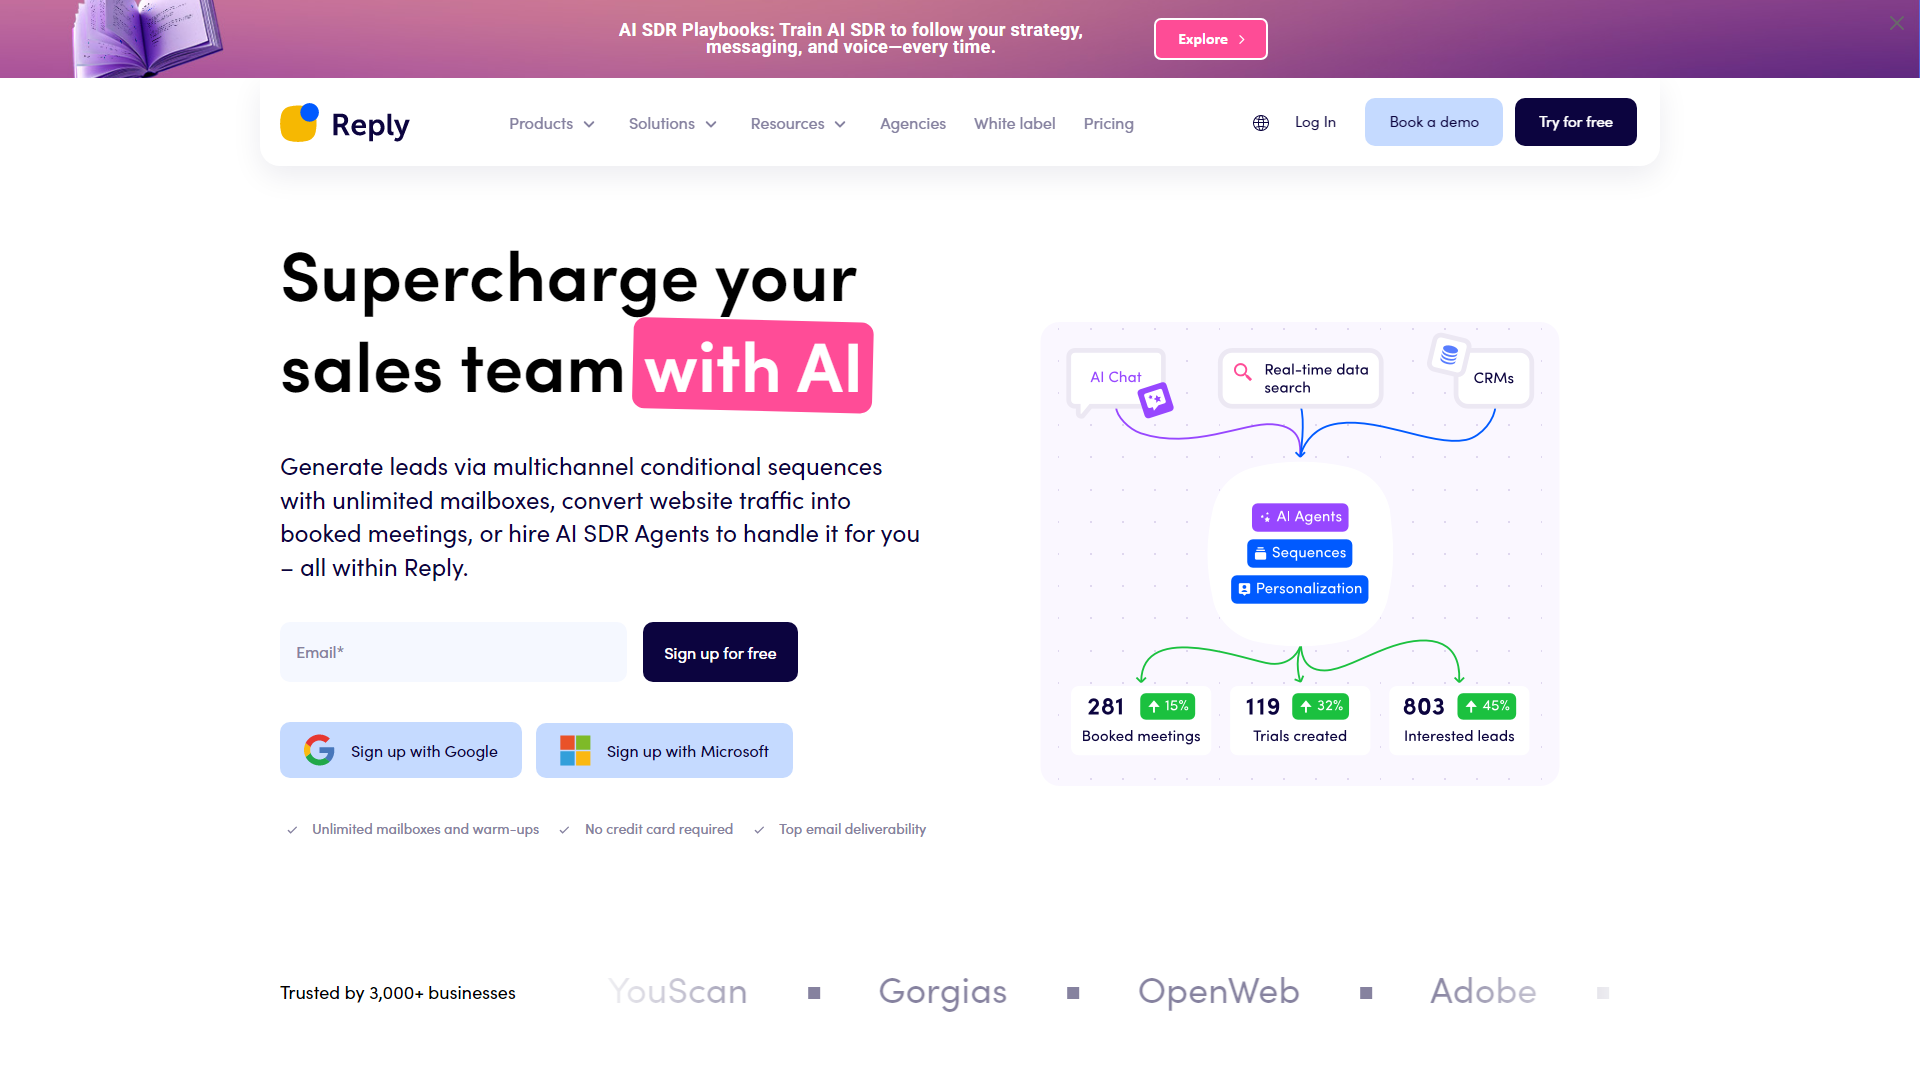Expand the Solutions dropdown menu
Image resolution: width=1920 pixels, height=1080 pixels.
tap(671, 121)
